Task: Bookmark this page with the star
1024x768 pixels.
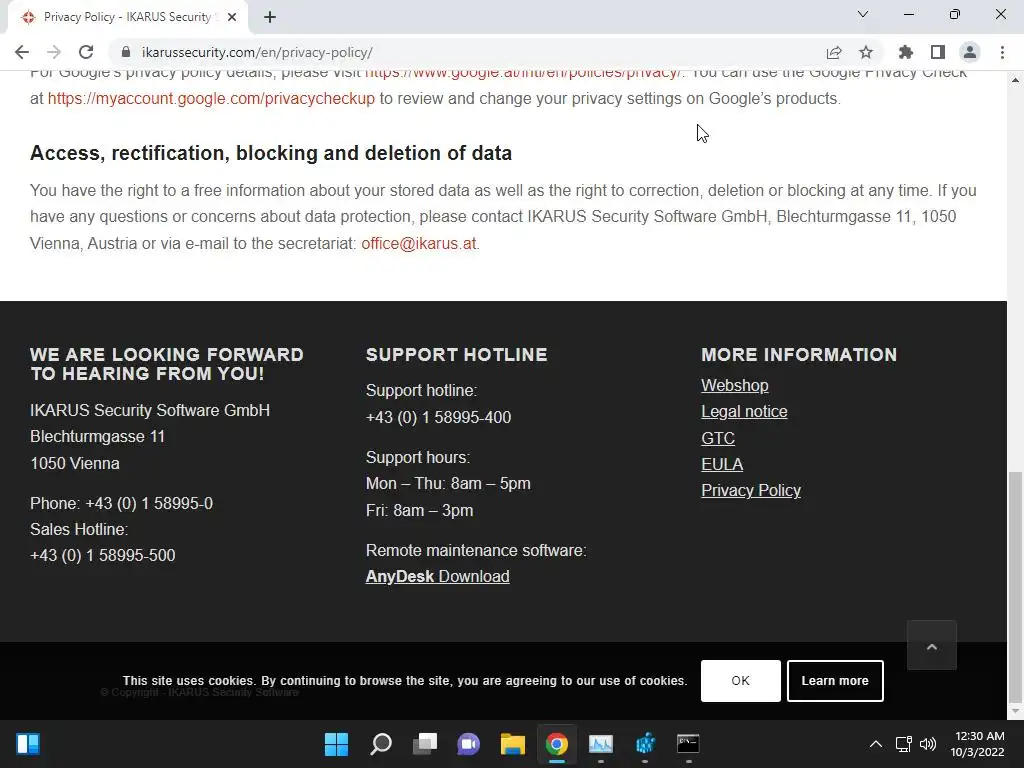Action: pyautogui.click(x=866, y=52)
